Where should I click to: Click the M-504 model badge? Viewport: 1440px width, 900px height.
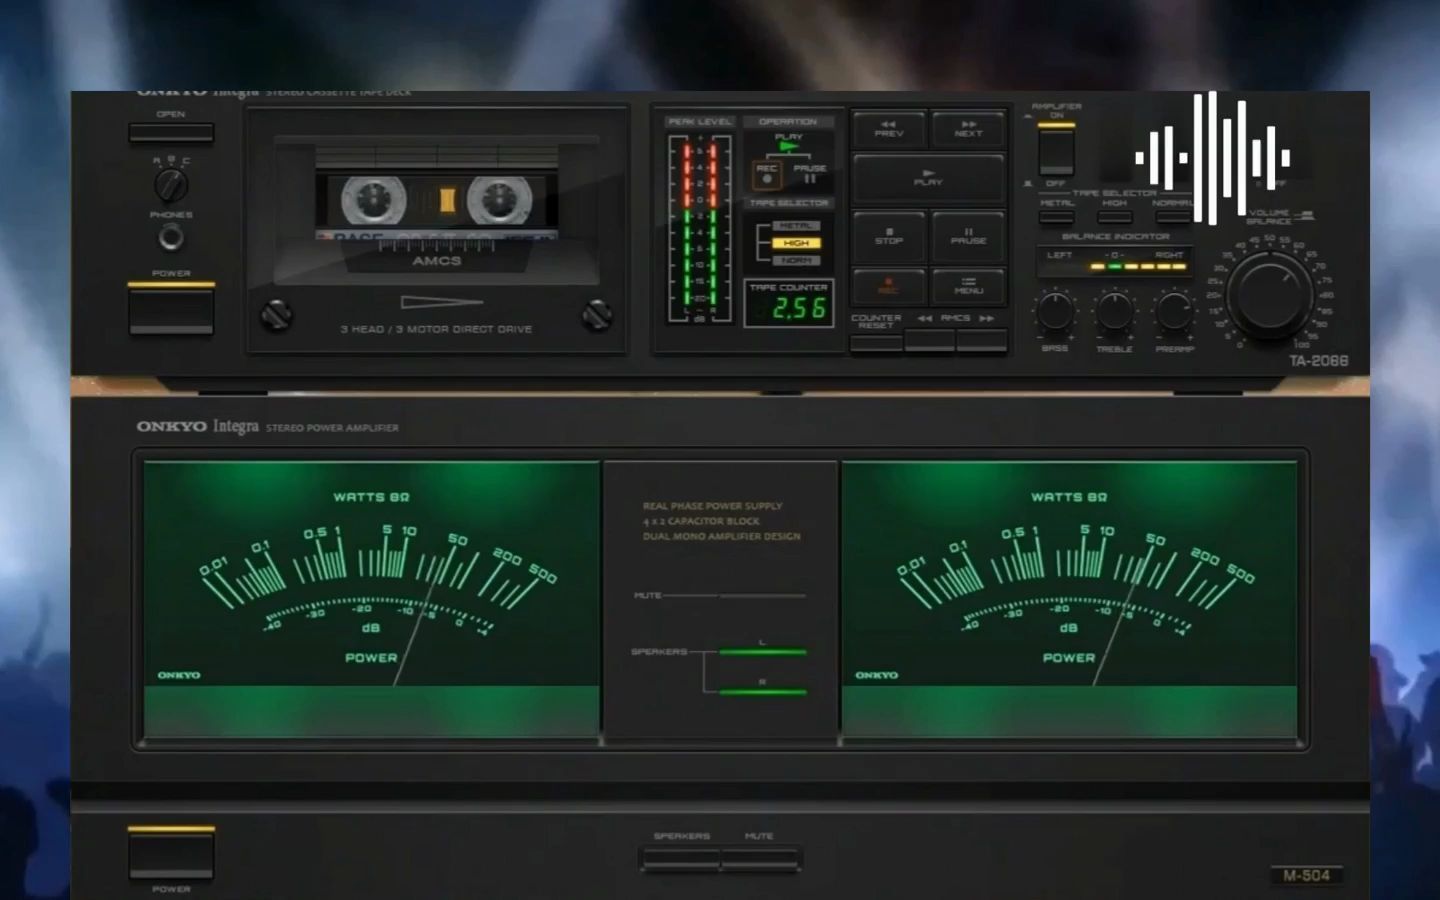pos(1307,875)
